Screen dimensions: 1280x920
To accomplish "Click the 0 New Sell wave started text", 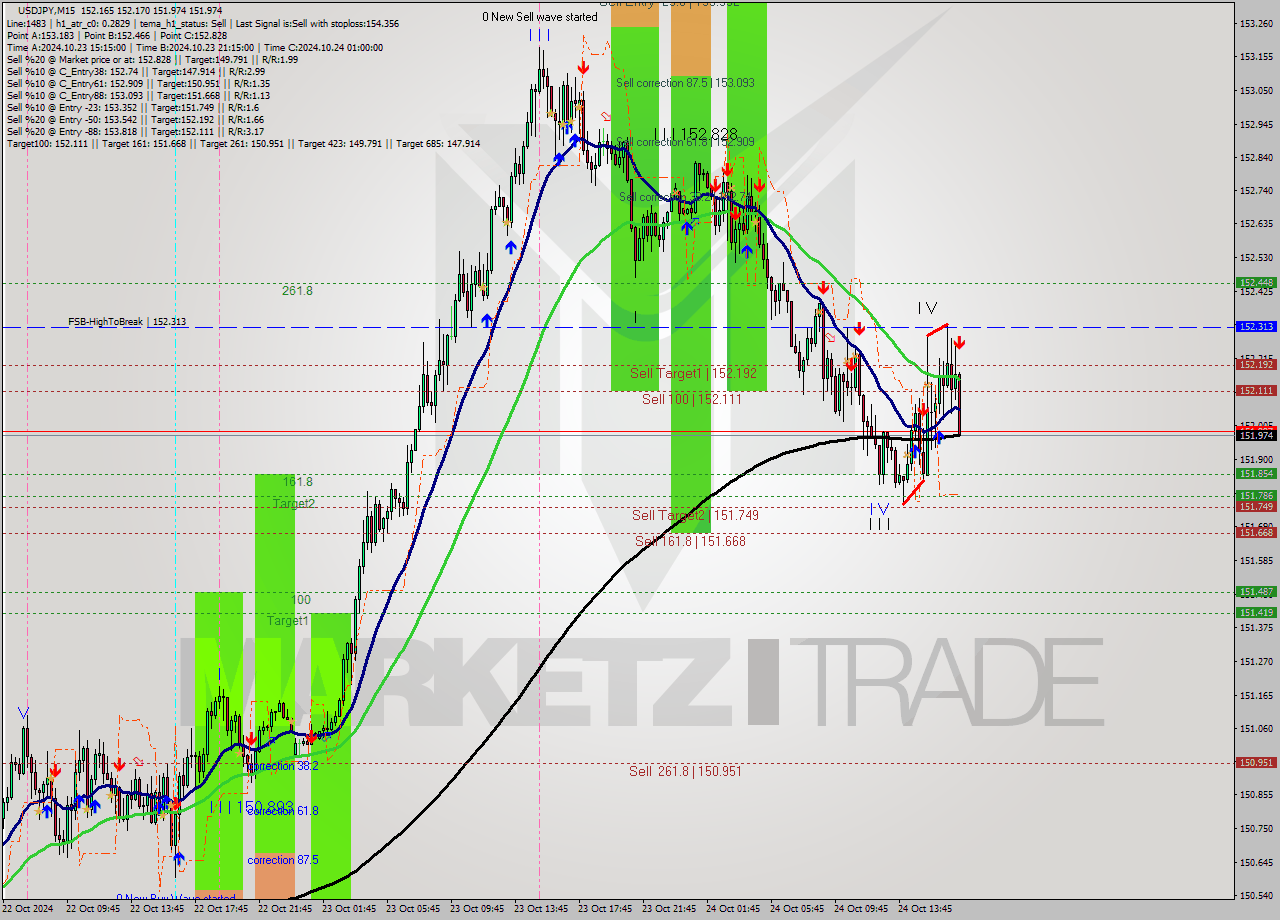I will pyautogui.click(x=539, y=17).
